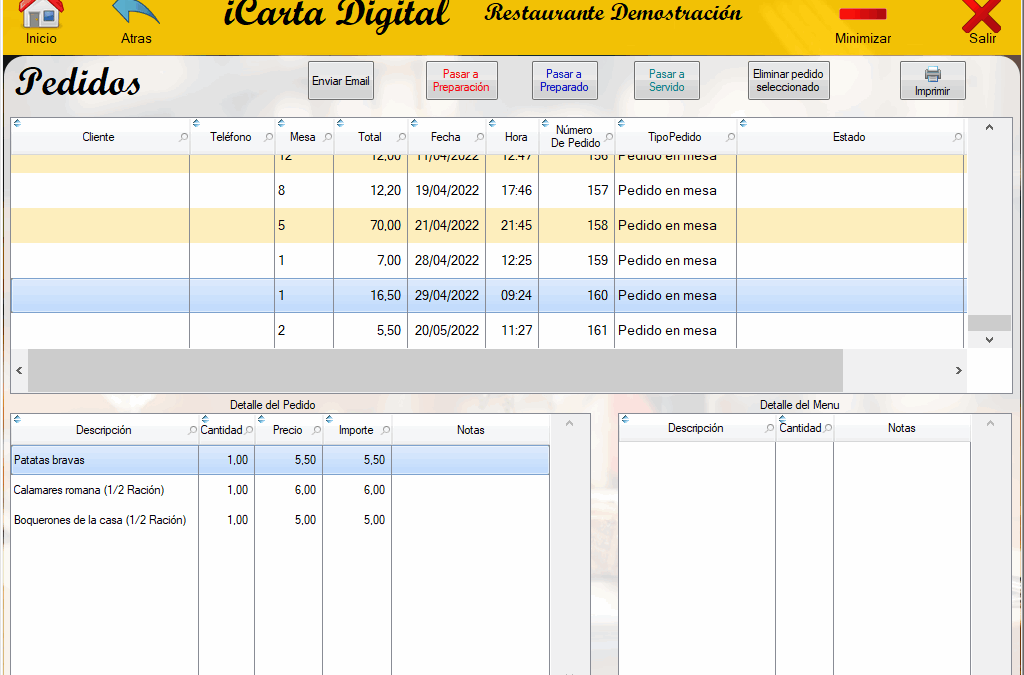The height and width of the screenshot is (675, 1024).
Task: Click up arrow of Detalle del Menu scrollbar
Action: (990, 424)
